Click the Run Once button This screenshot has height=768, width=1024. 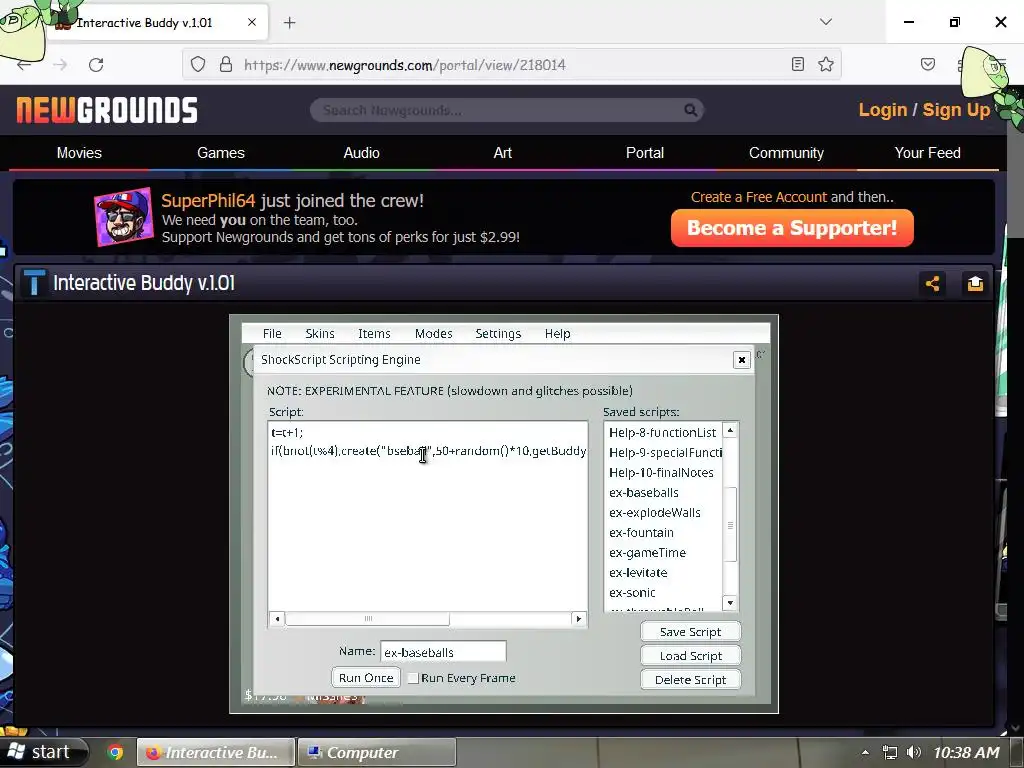click(366, 678)
